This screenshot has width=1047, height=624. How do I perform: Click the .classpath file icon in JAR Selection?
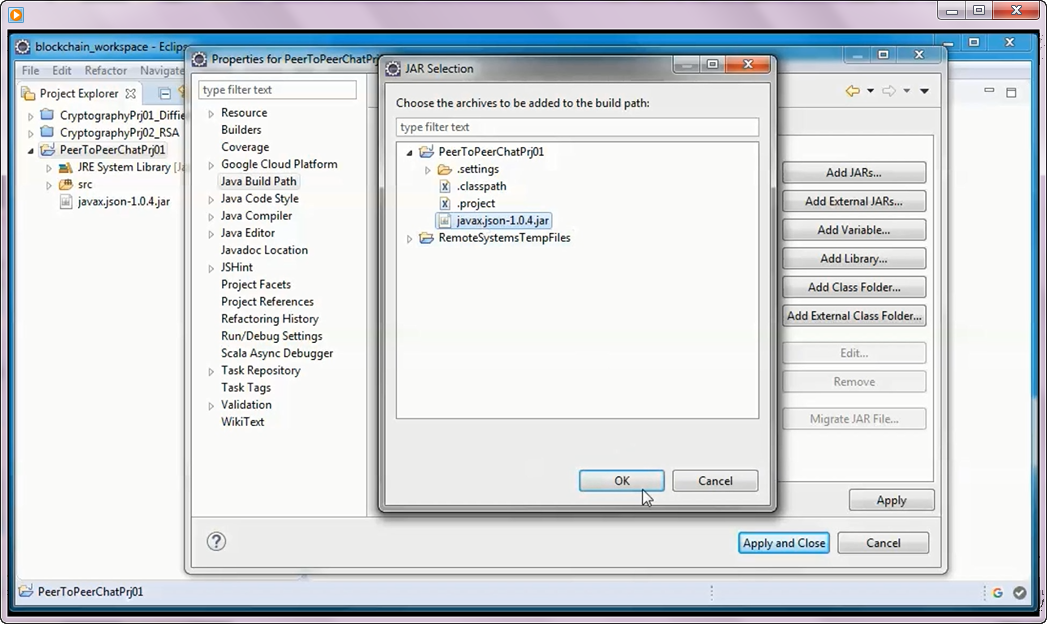point(444,186)
